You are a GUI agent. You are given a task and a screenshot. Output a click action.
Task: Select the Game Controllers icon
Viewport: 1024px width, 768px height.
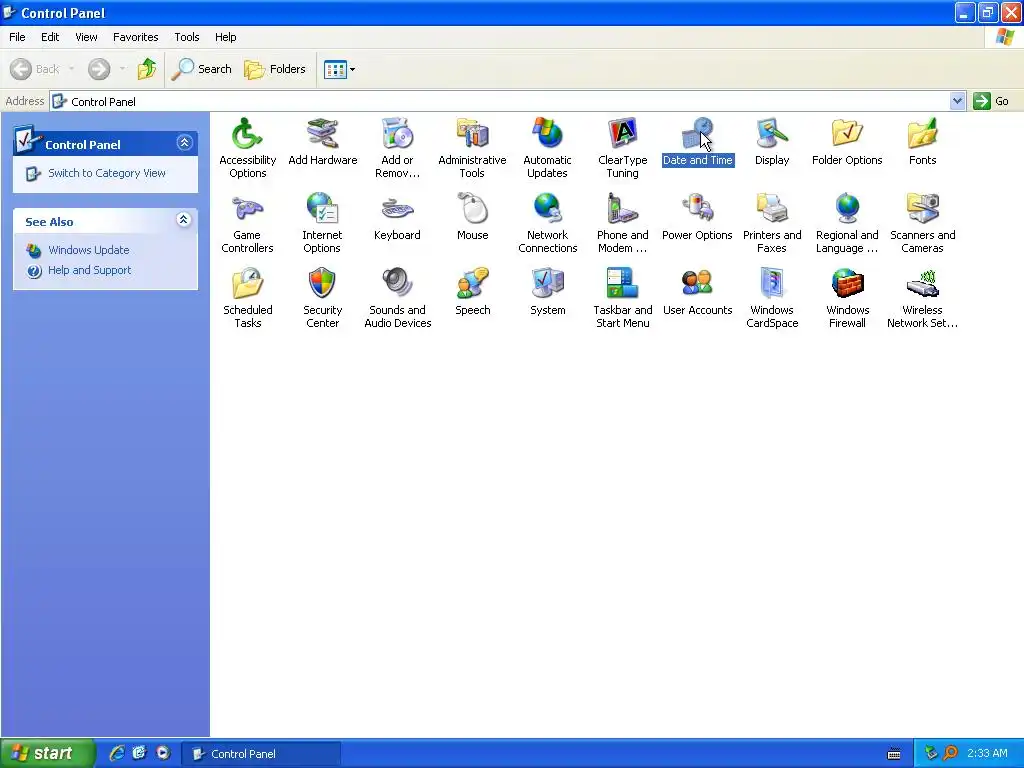pyautogui.click(x=247, y=209)
